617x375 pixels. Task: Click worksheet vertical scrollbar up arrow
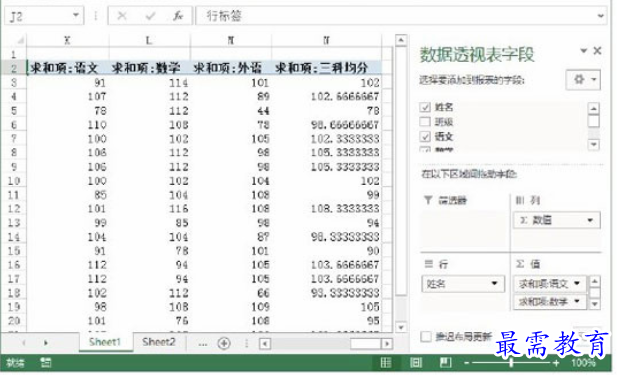401,40
